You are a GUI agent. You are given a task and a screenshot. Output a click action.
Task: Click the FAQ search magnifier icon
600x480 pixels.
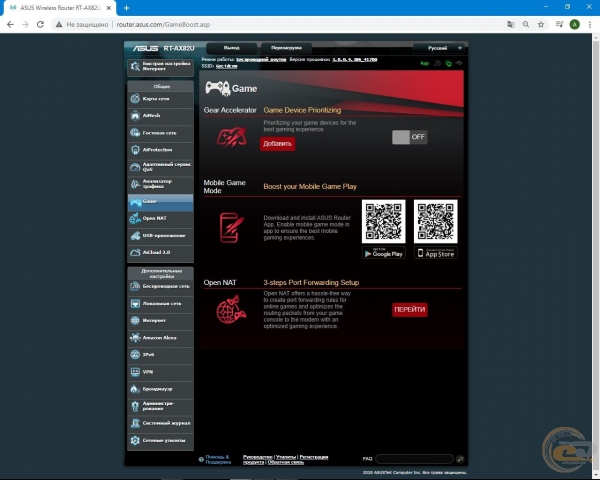460,459
